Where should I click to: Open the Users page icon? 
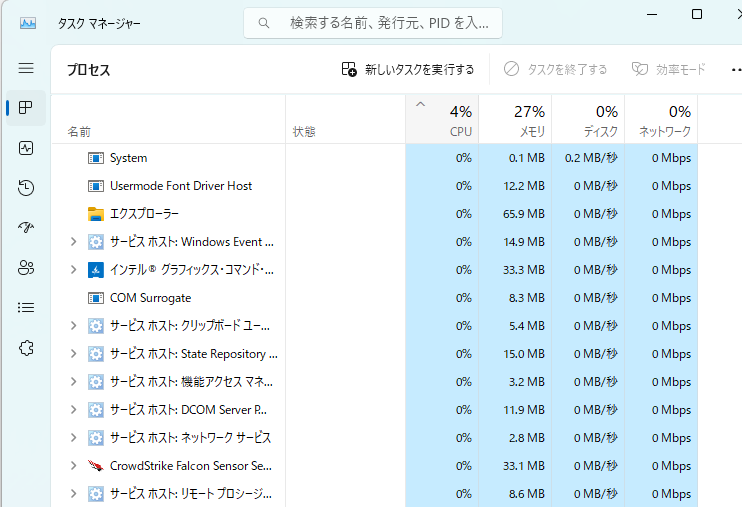(26, 268)
